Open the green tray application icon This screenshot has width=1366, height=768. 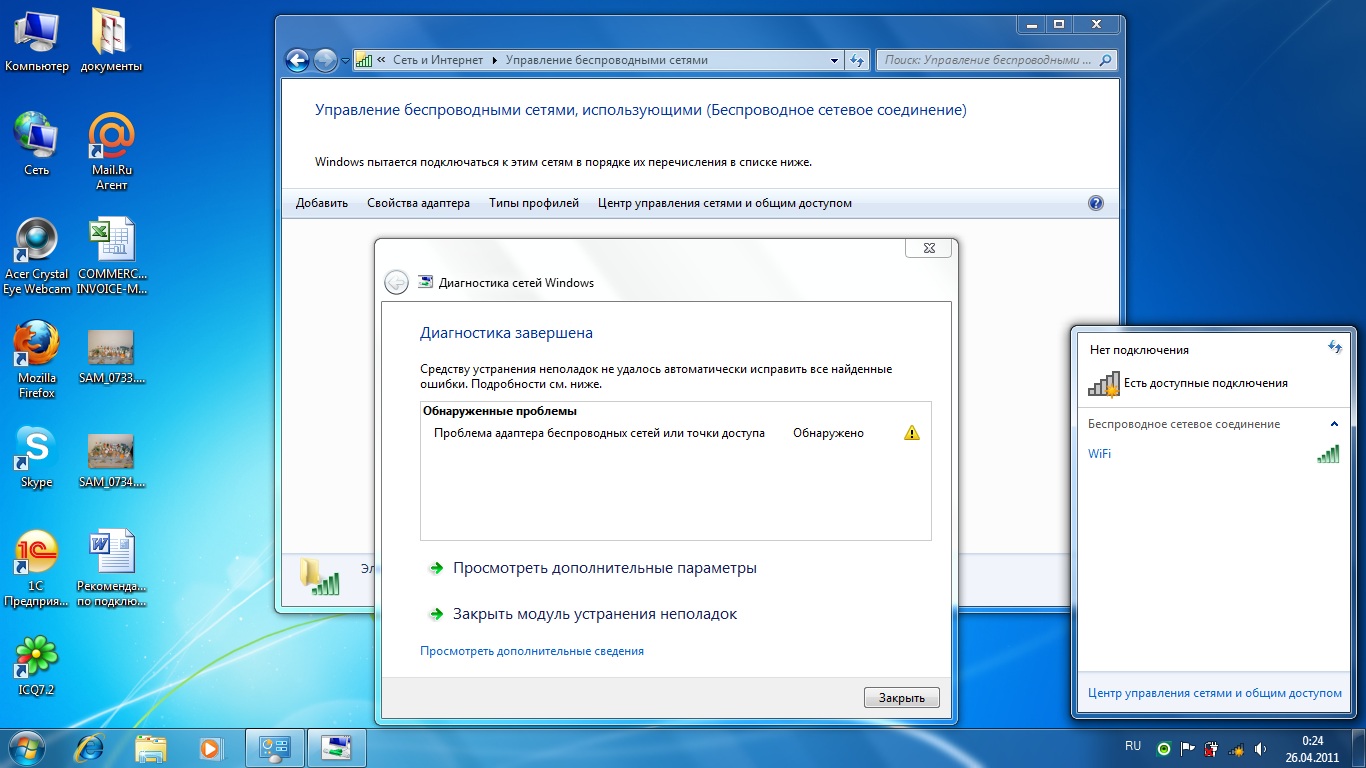pyautogui.click(x=1164, y=748)
